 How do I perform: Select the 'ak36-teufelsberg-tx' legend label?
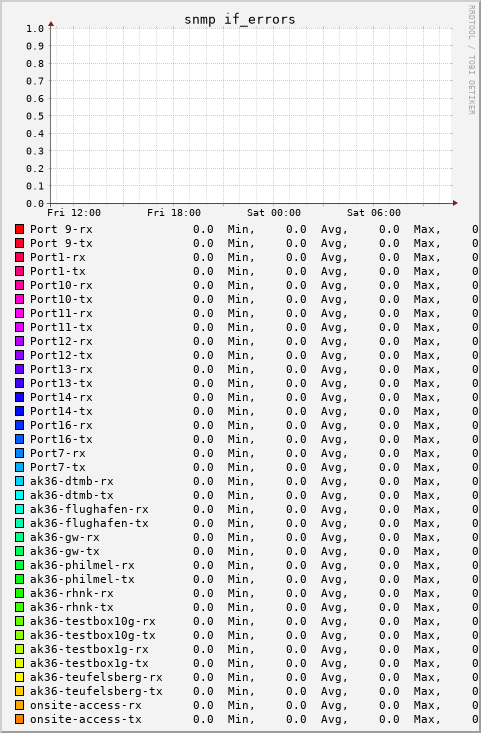[x=96, y=691]
